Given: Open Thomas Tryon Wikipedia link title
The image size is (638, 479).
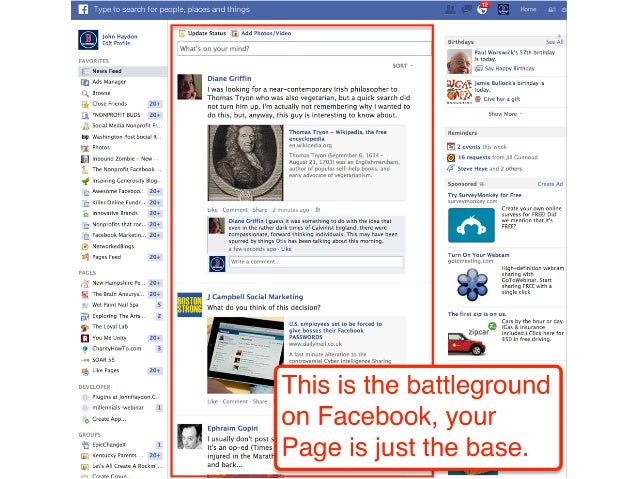Looking at the screenshot, I should 338,135.
